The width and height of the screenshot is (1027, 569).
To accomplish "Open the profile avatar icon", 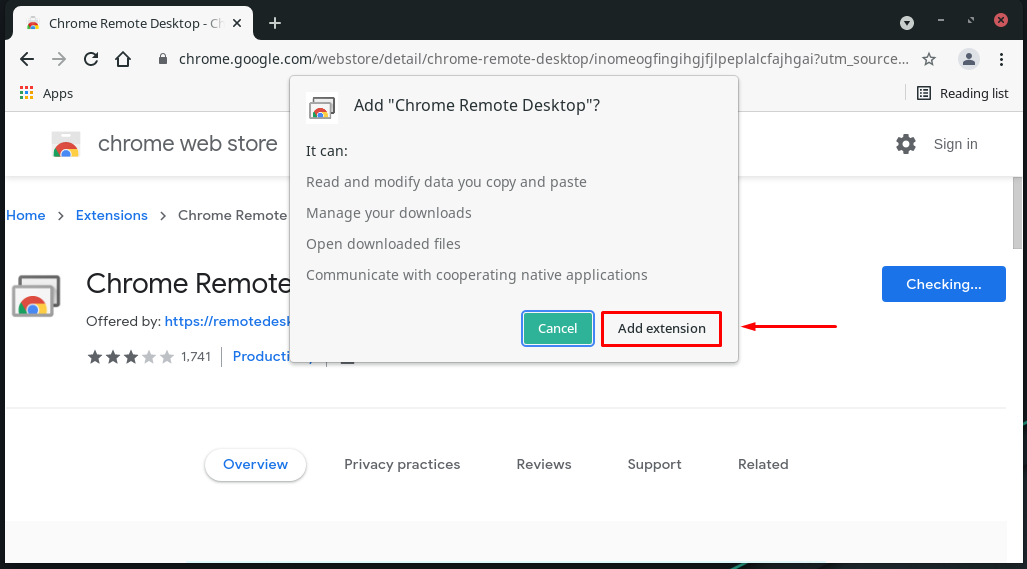I will pyautogui.click(x=969, y=59).
